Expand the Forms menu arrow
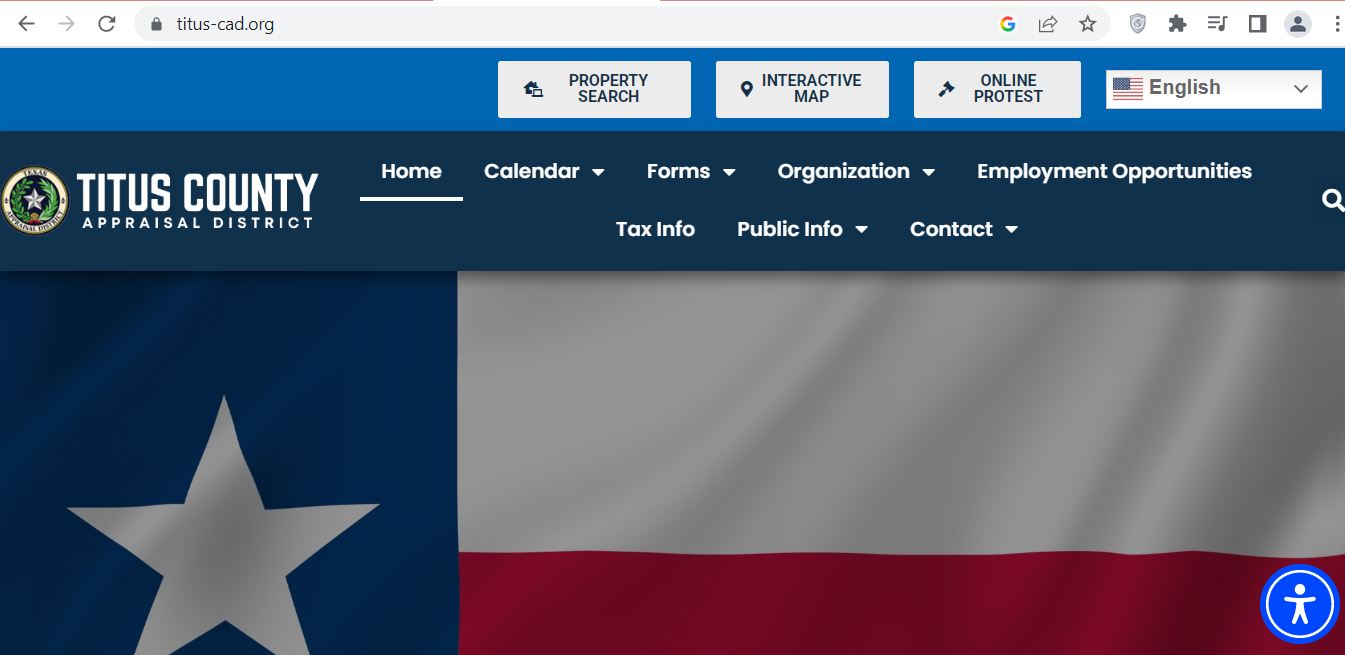1345x655 pixels. pyautogui.click(x=729, y=172)
